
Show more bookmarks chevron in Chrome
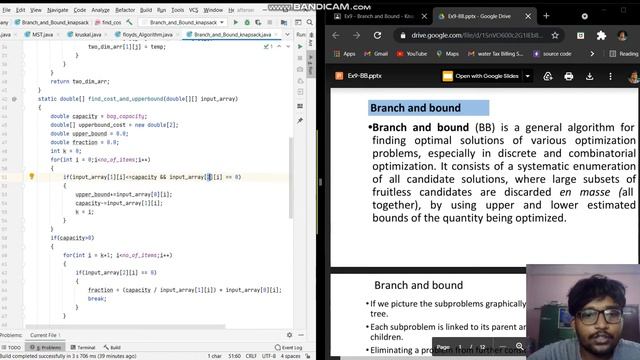click(x=592, y=53)
